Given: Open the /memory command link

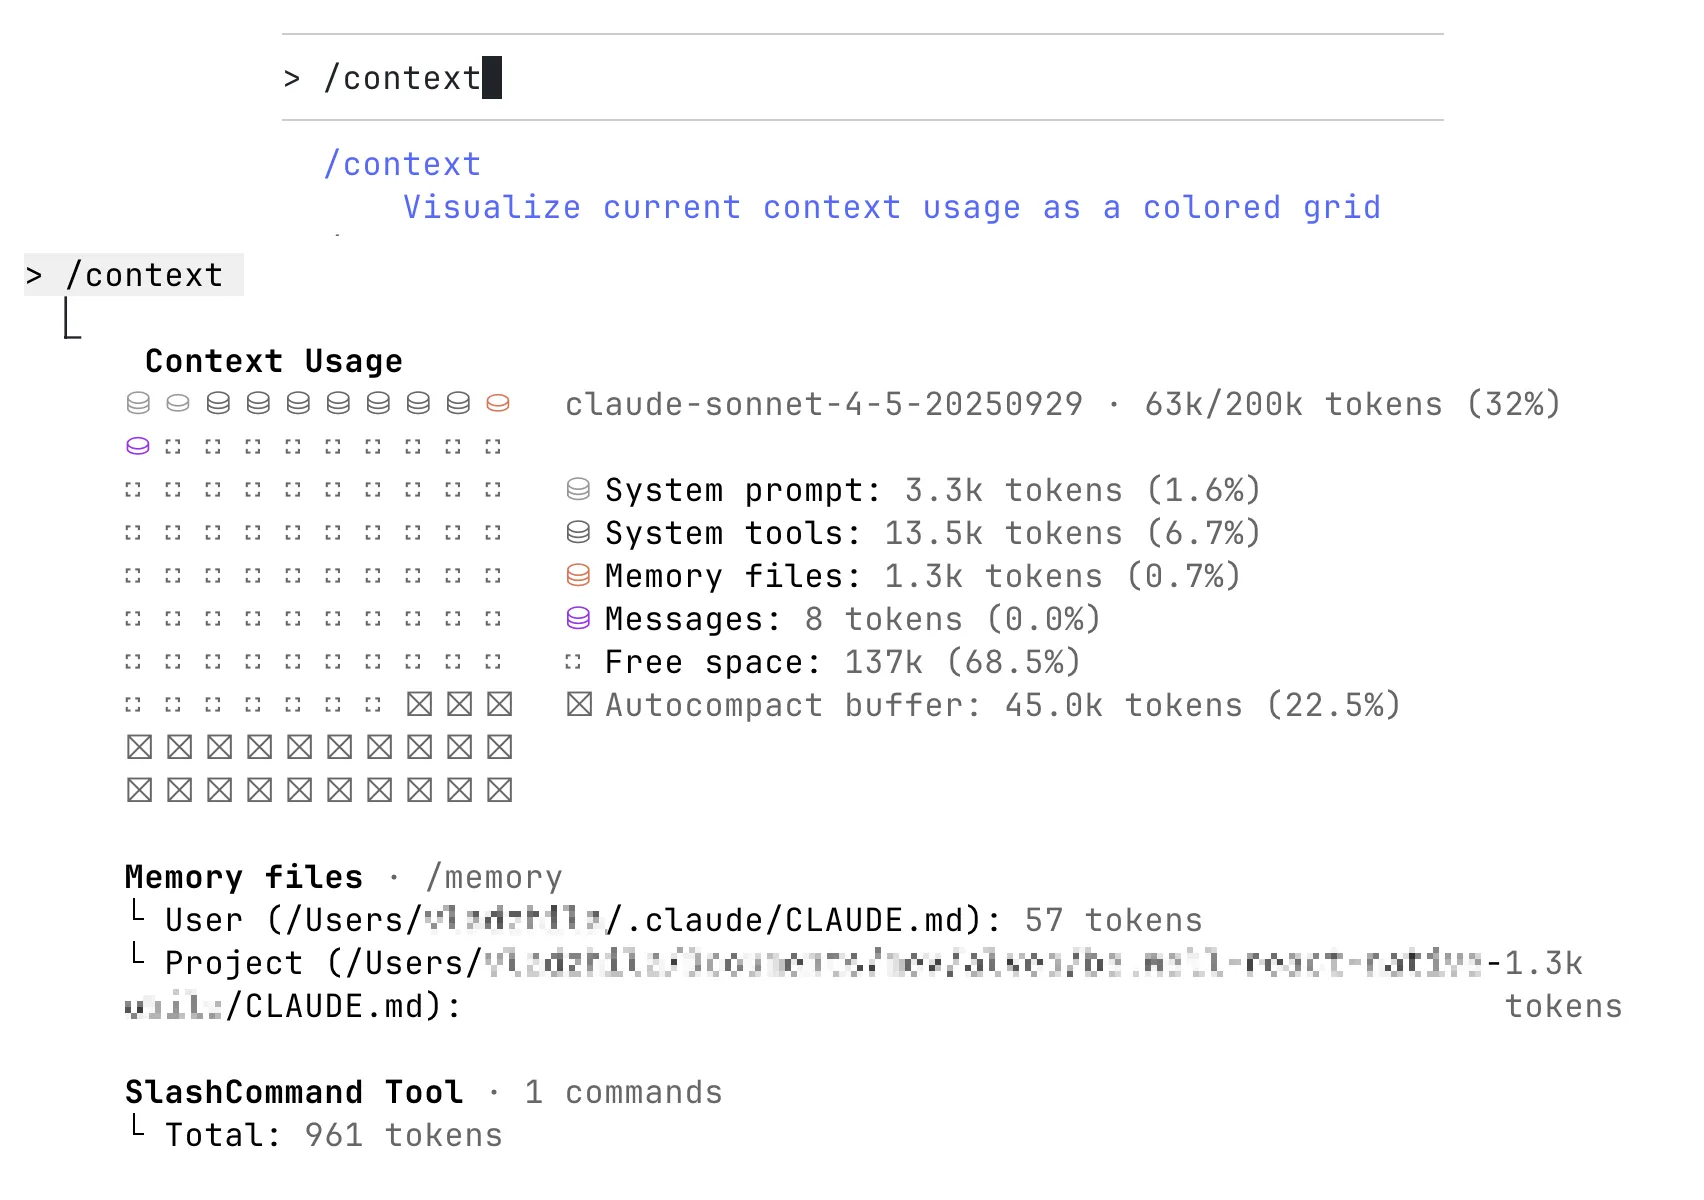Looking at the screenshot, I should (494, 877).
